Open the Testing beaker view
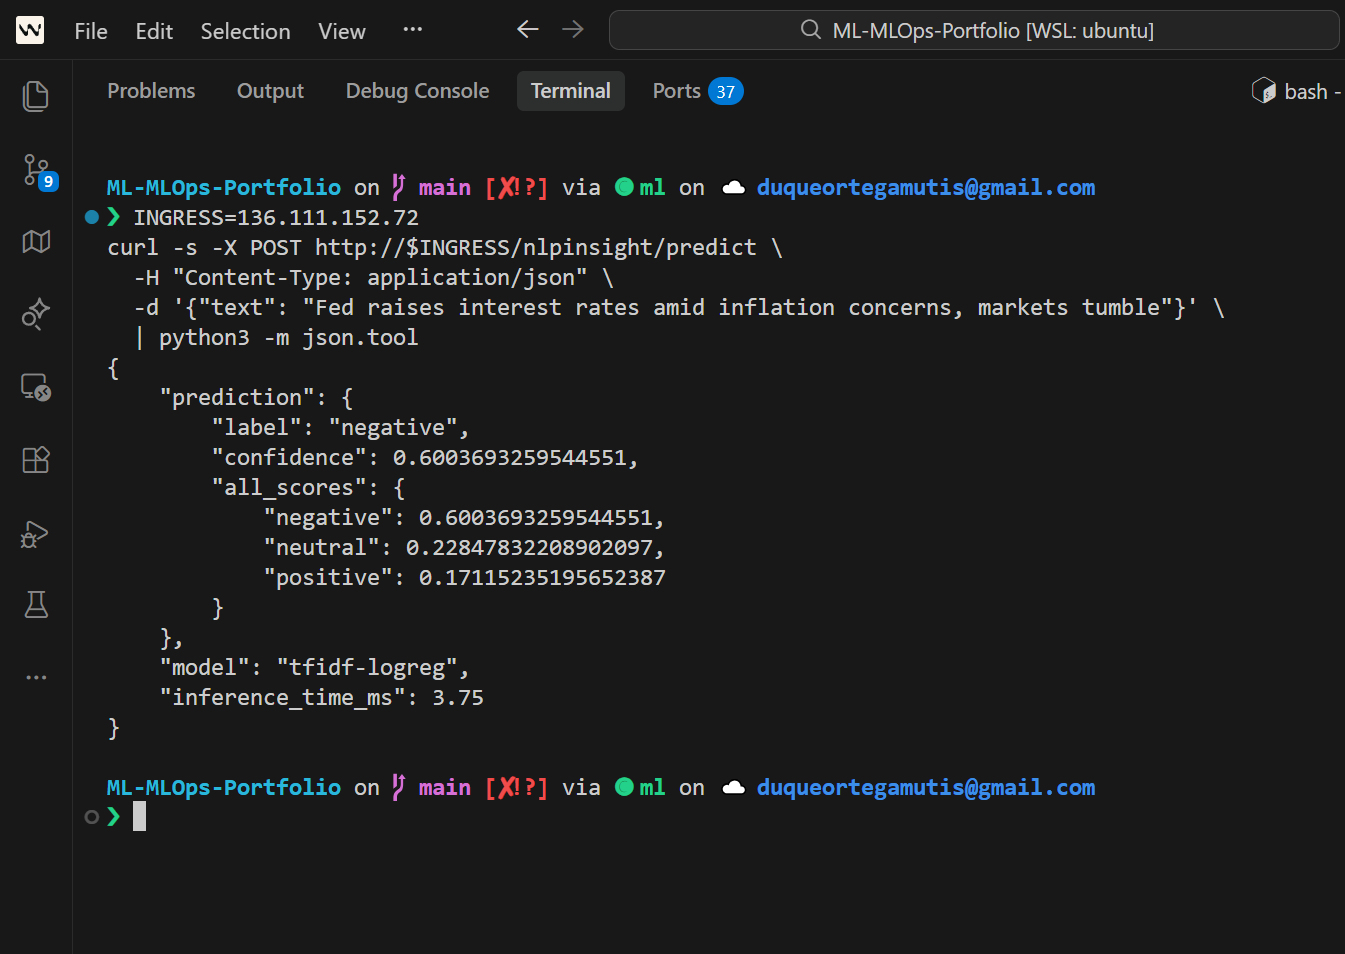 [x=35, y=604]
